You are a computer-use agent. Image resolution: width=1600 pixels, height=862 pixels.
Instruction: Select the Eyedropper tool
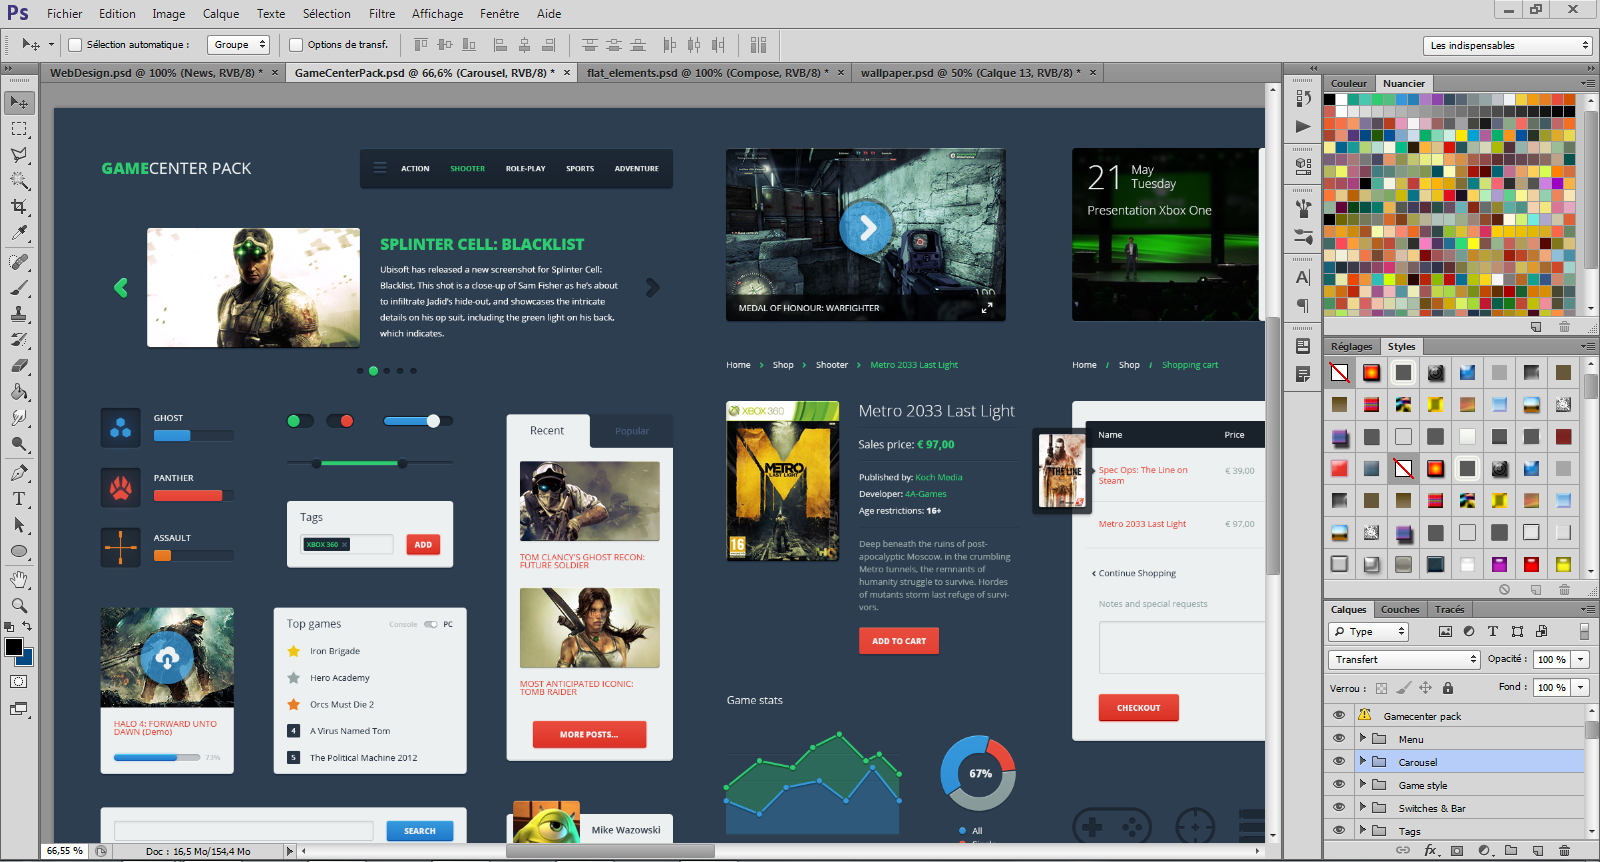click(19, 233)
